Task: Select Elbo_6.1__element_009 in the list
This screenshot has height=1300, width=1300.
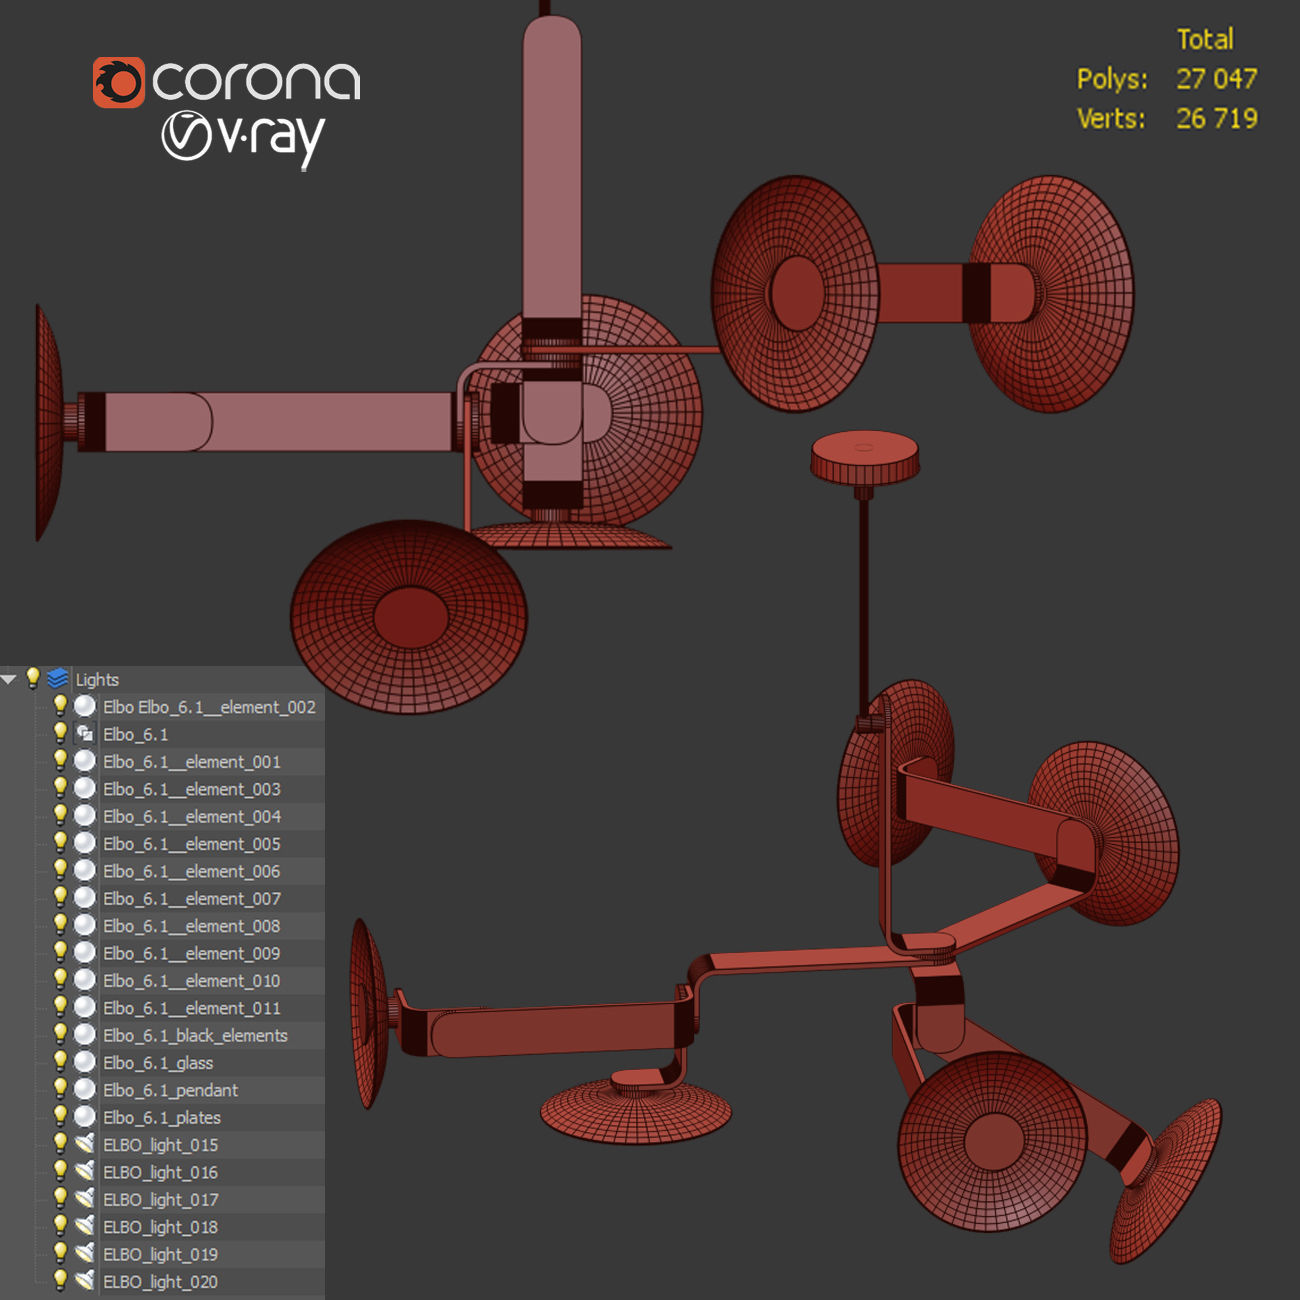Action: [192, 953]
